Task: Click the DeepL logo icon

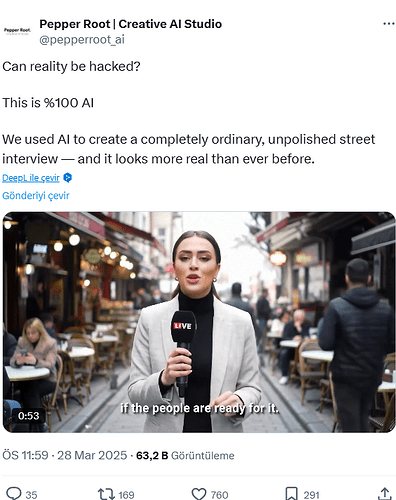Action: (68, 178)
